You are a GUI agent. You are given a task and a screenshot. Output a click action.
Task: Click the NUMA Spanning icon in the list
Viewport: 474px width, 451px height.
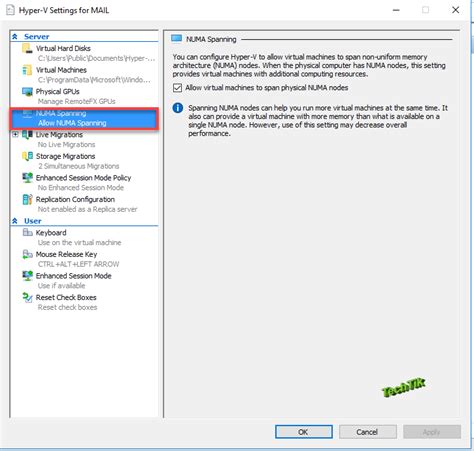click(27, 113)
